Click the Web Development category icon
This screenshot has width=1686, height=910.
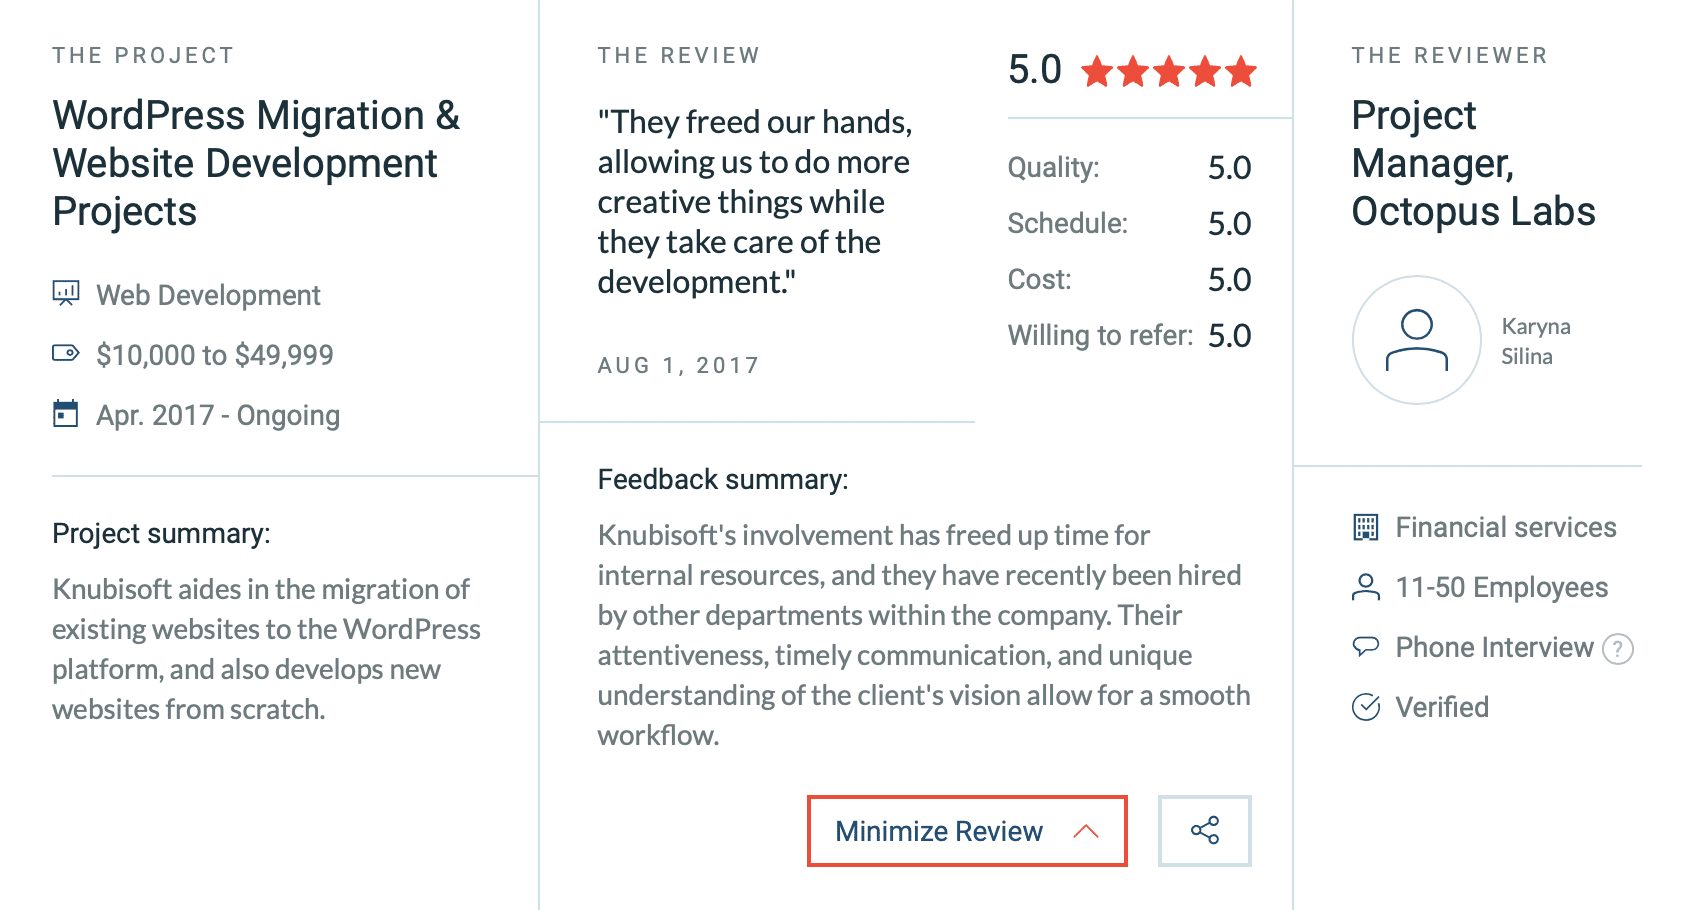[66, 293]
